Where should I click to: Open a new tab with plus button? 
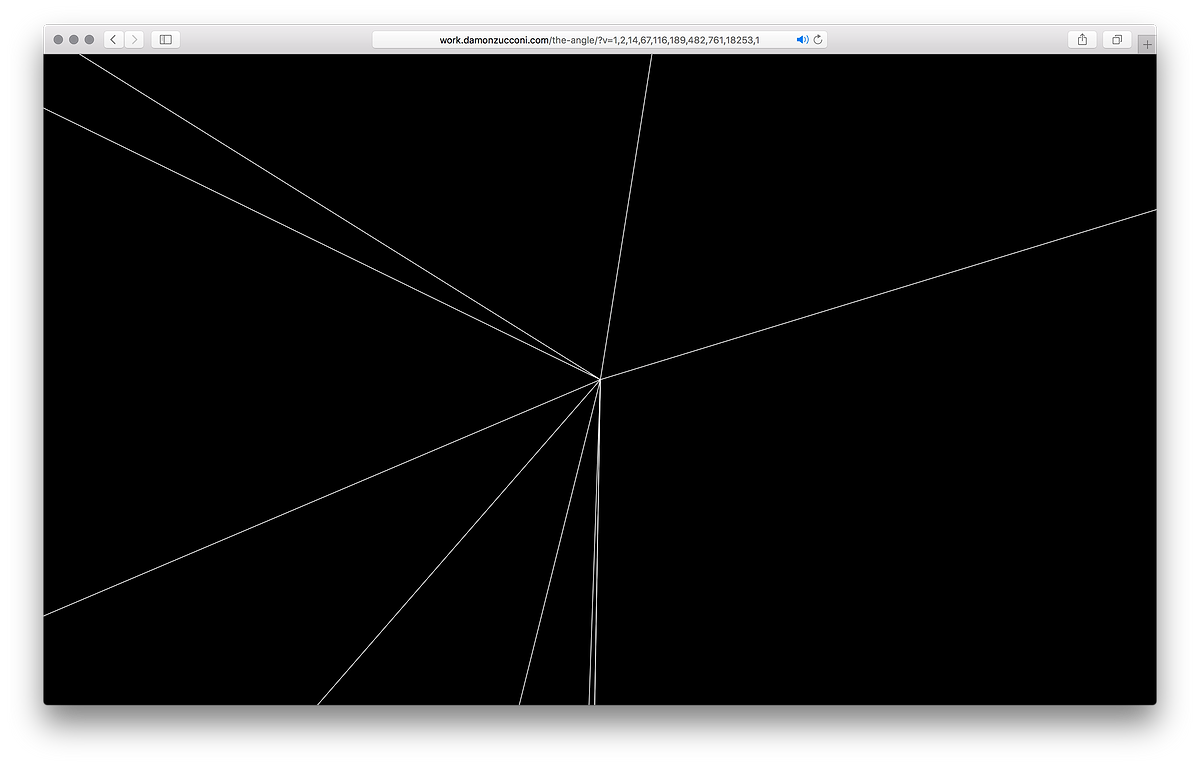(x=1147, y=45)
